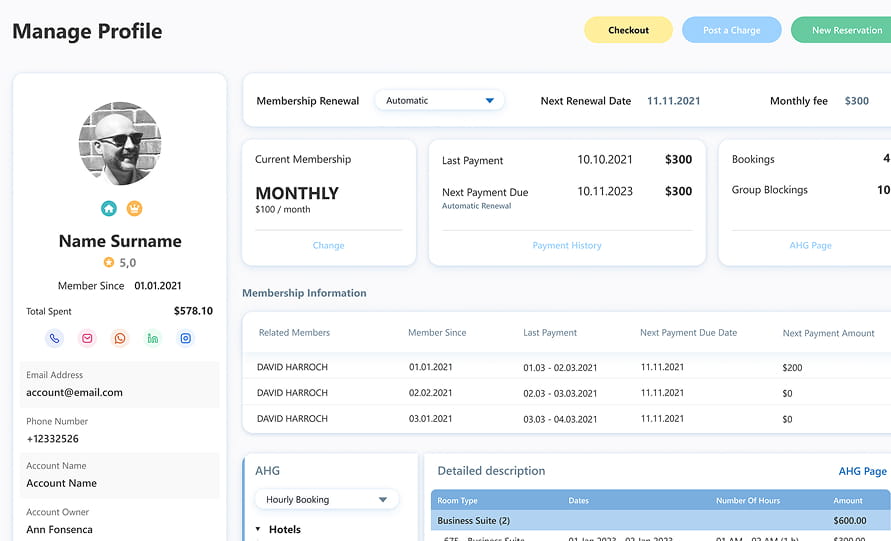
Task: Click the Checkout button
Action: (x=628, y=30)
